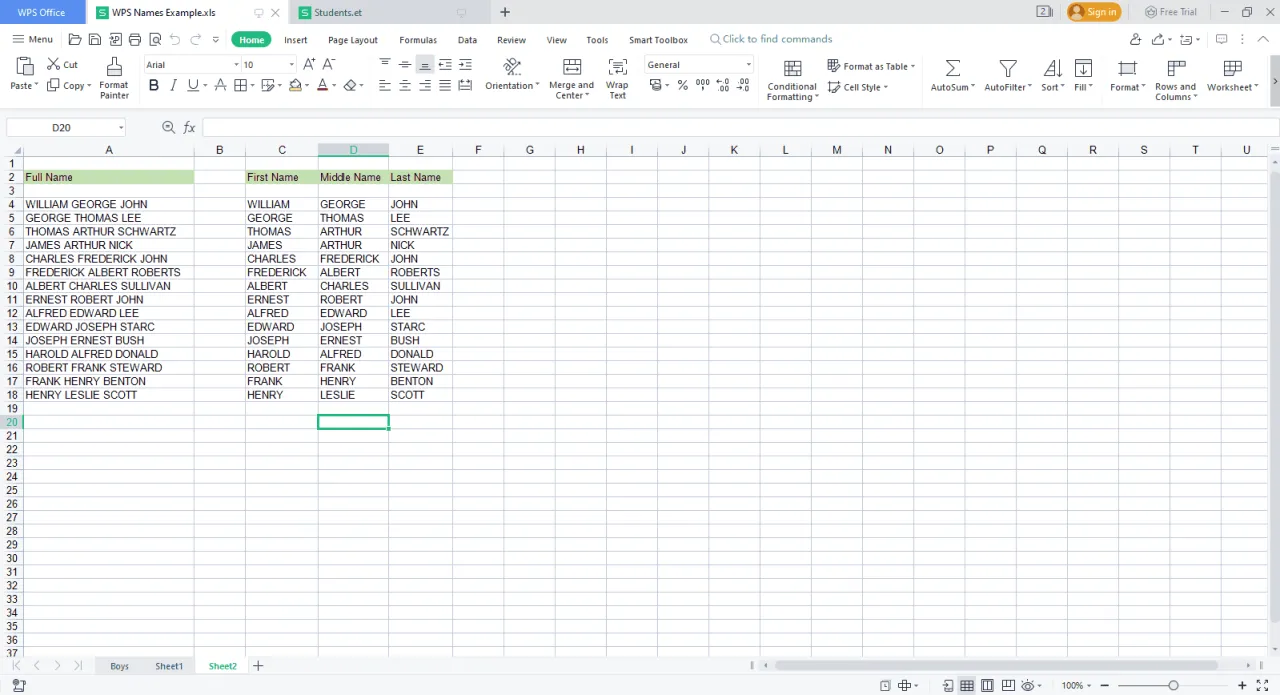Apply the AutoFilter tool
This screenshot has width=1280, height=695.
1005,75
